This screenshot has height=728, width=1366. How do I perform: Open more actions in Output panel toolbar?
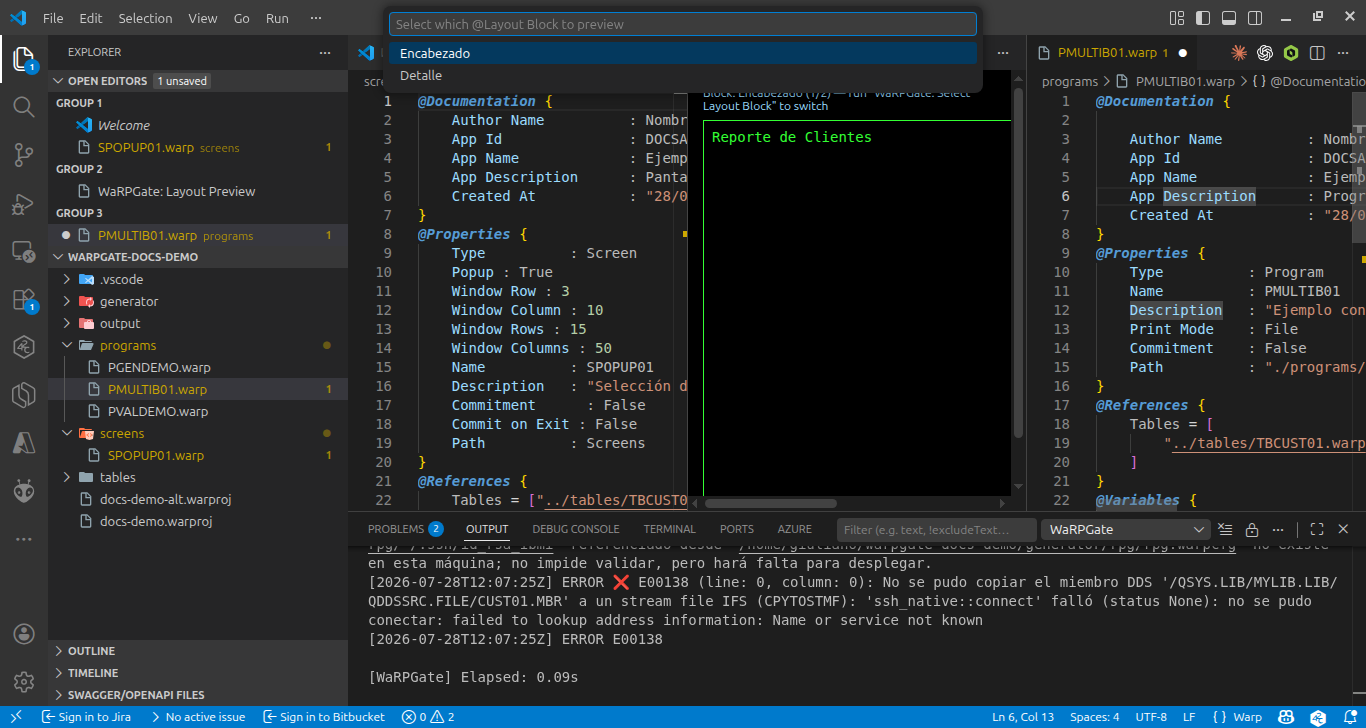tap(1277, 529)
